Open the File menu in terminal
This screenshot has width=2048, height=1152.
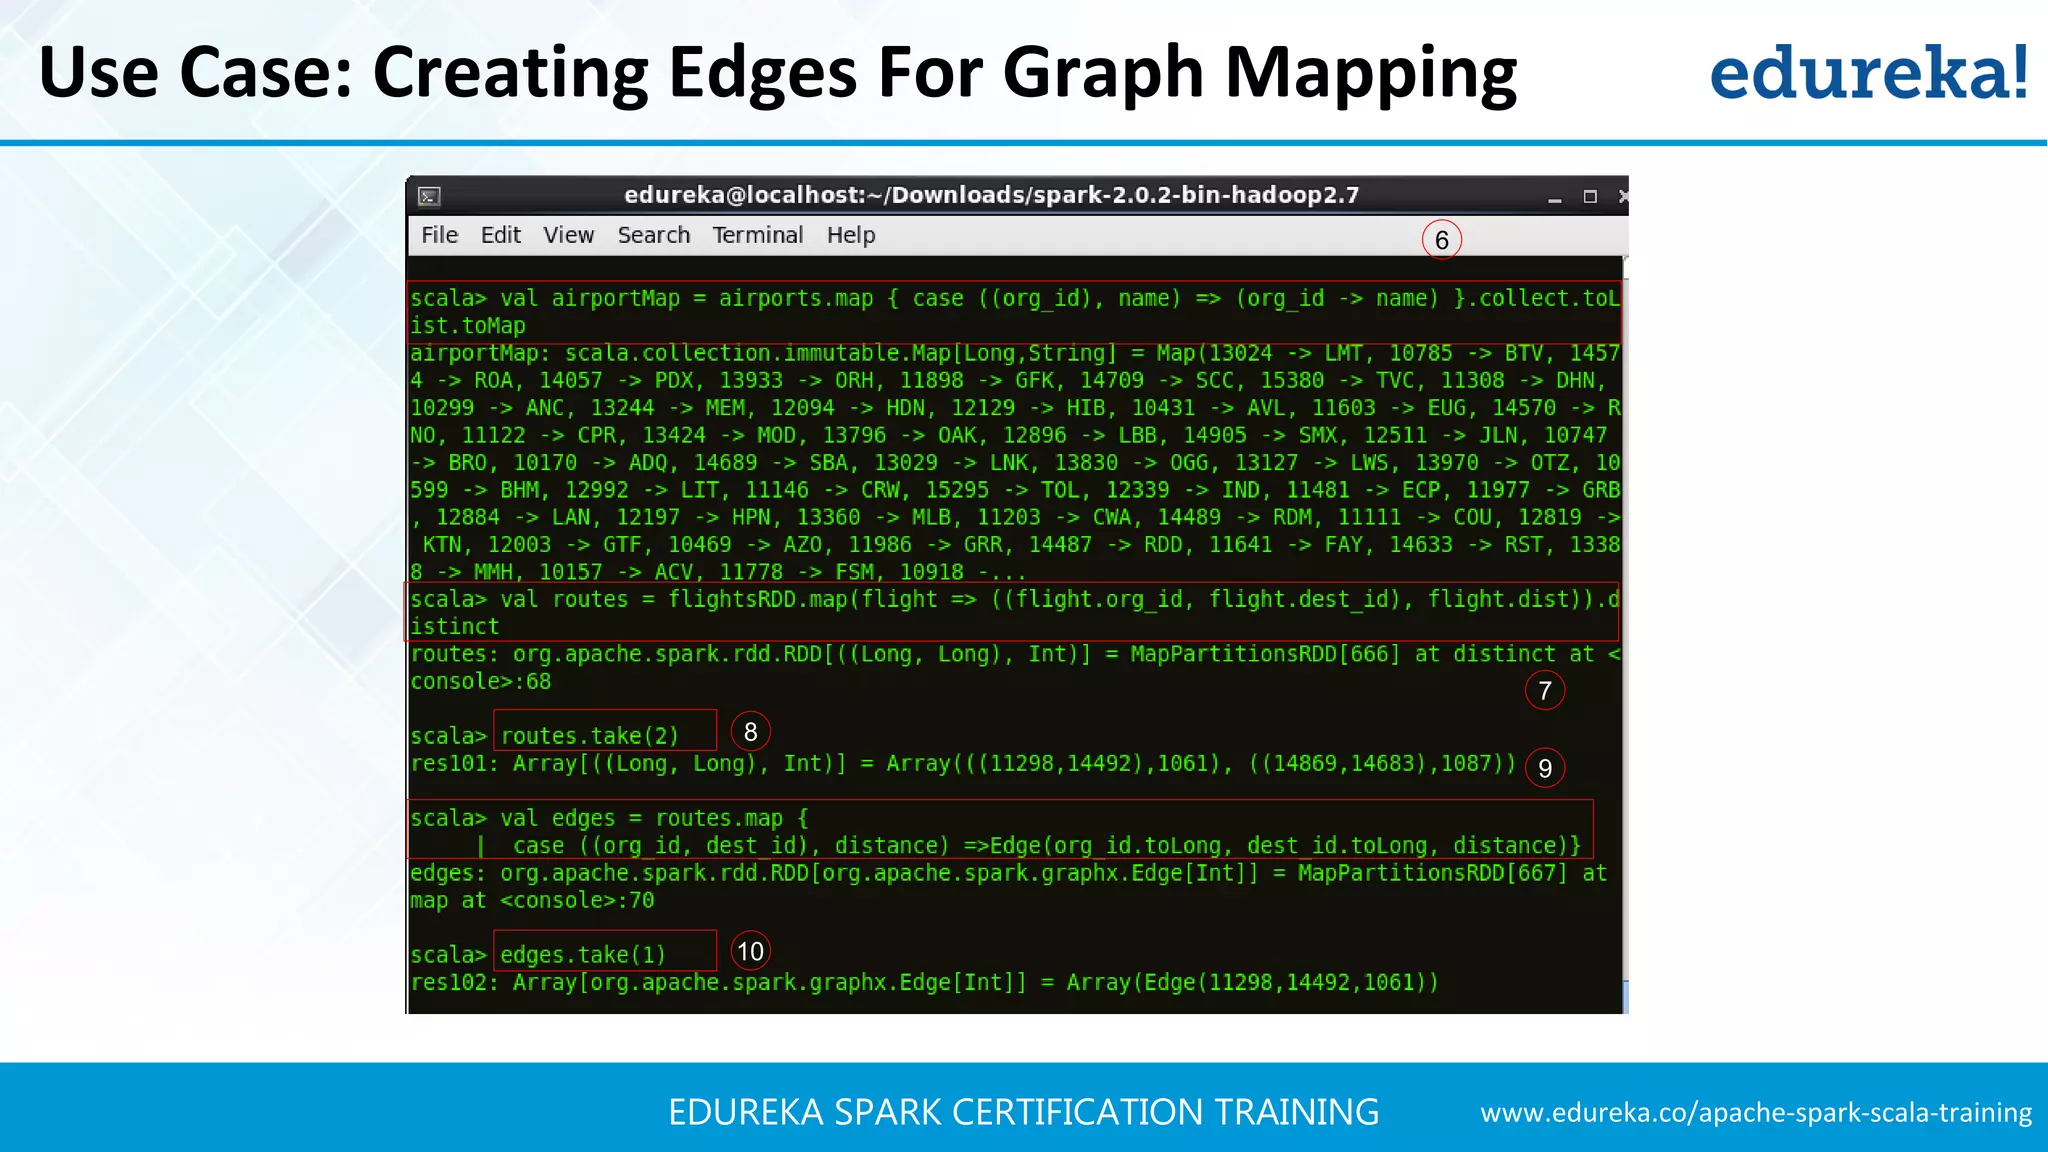click(439, 235)
